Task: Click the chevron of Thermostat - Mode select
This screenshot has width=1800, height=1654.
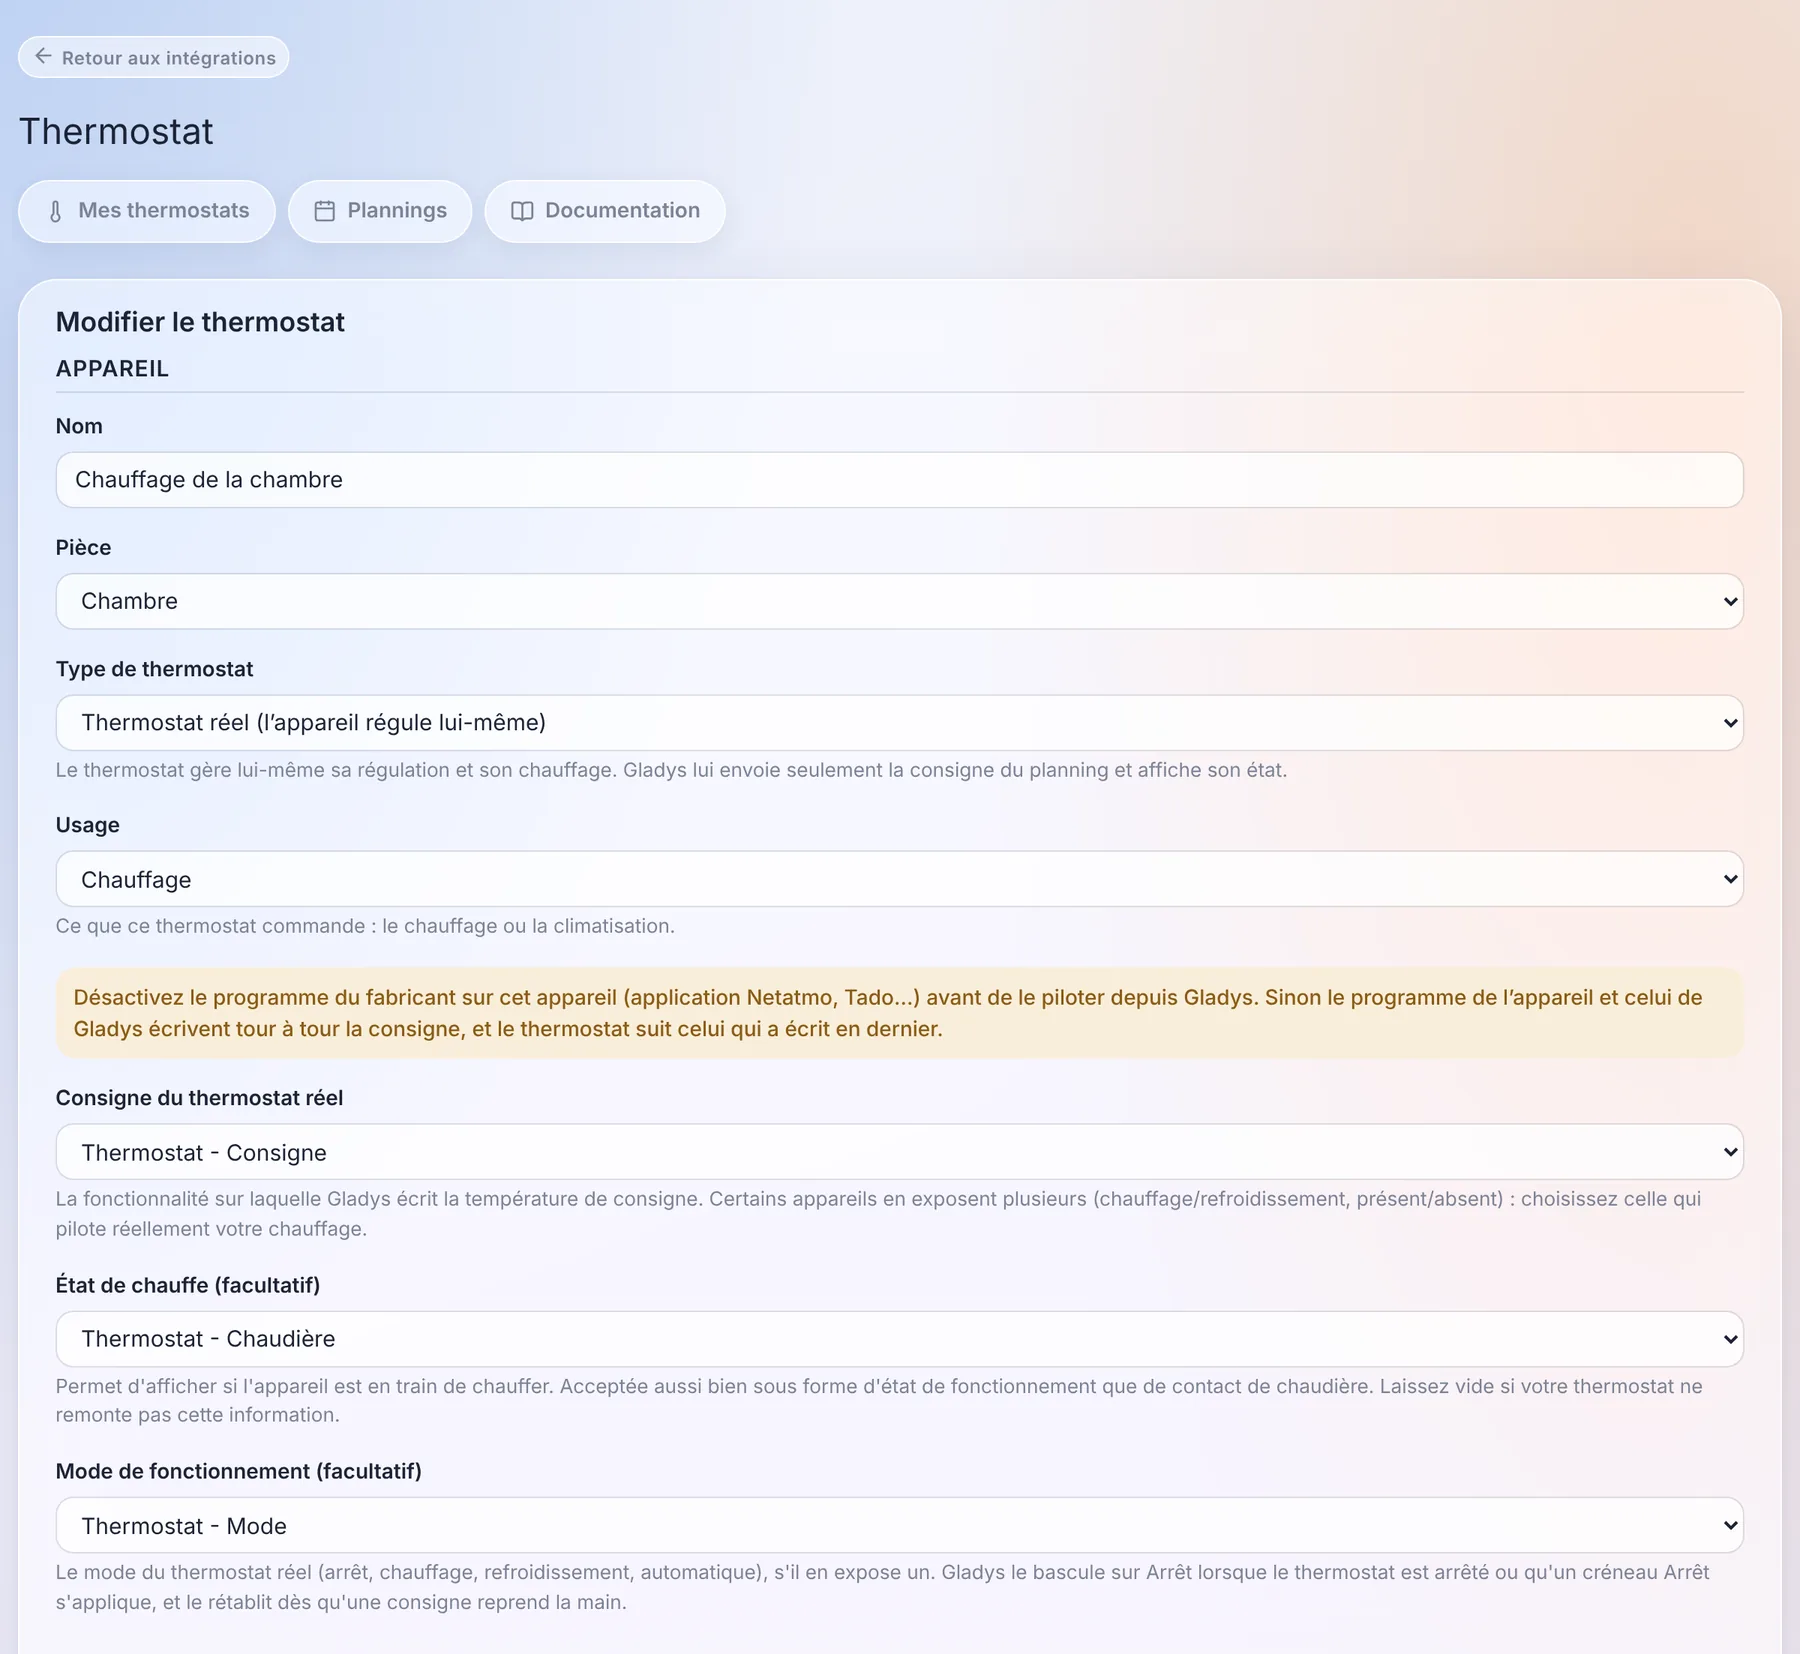Action: pyautogui.click(x=1730, y=1526)
